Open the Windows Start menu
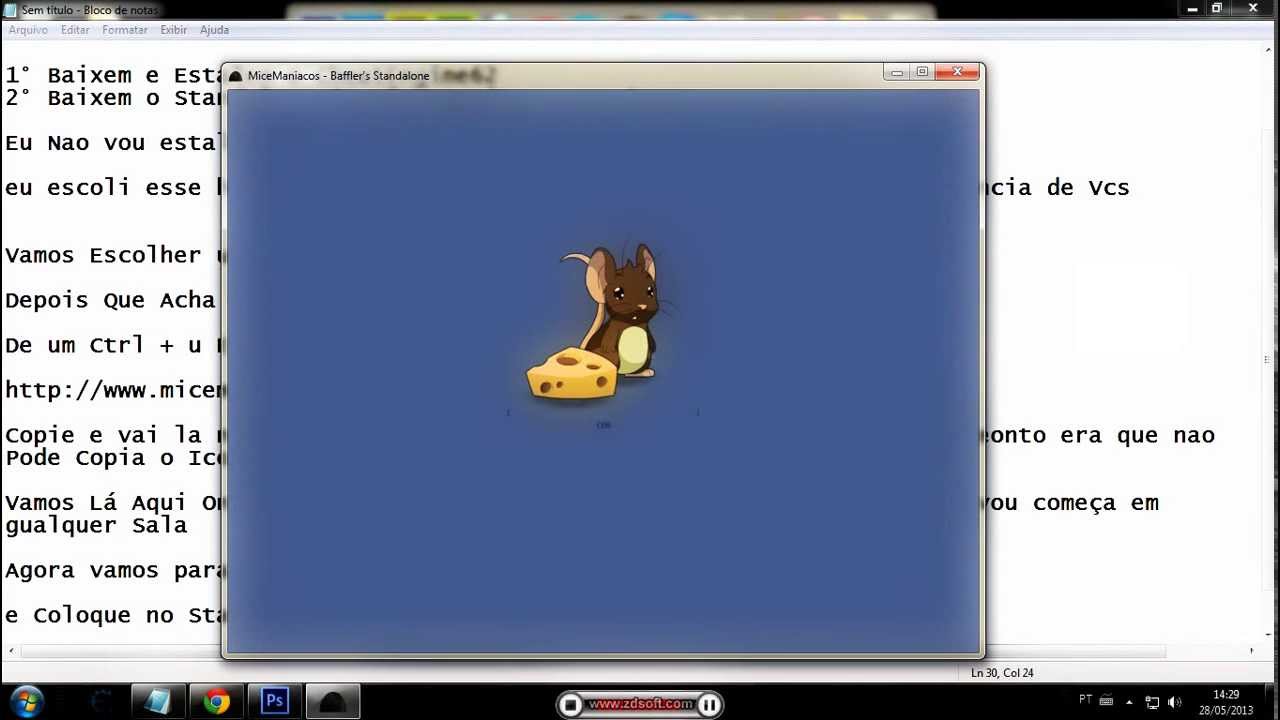 (x=27, y=702)
